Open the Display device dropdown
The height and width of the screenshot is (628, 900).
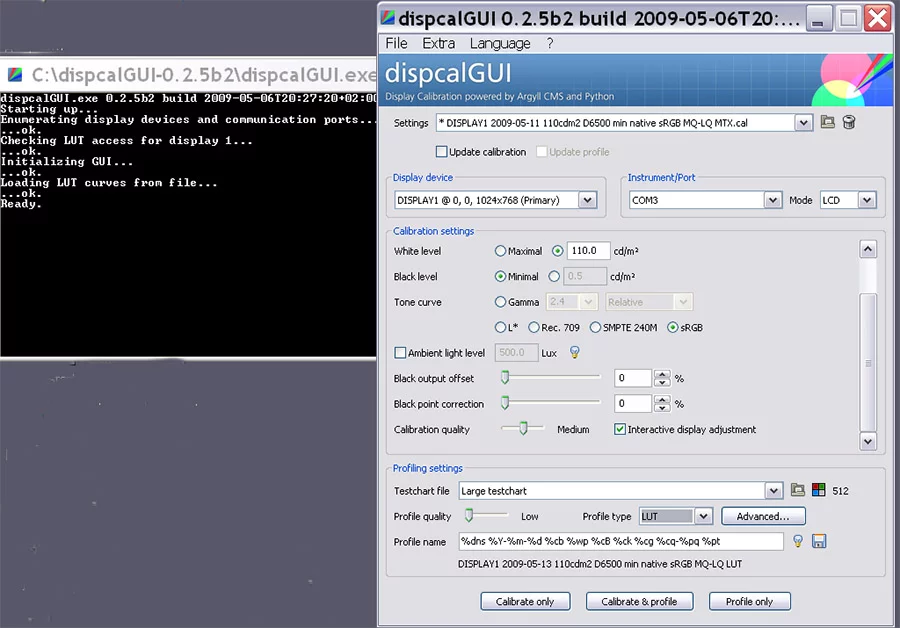[x=587, y=200]
